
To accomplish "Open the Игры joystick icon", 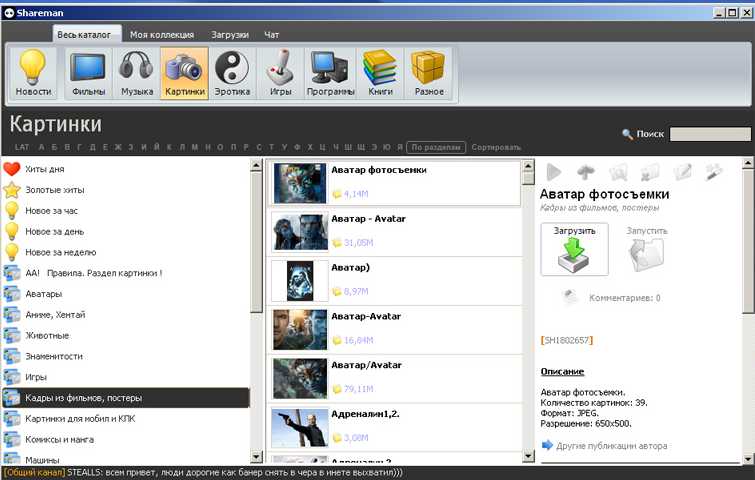I will [280, 73].
